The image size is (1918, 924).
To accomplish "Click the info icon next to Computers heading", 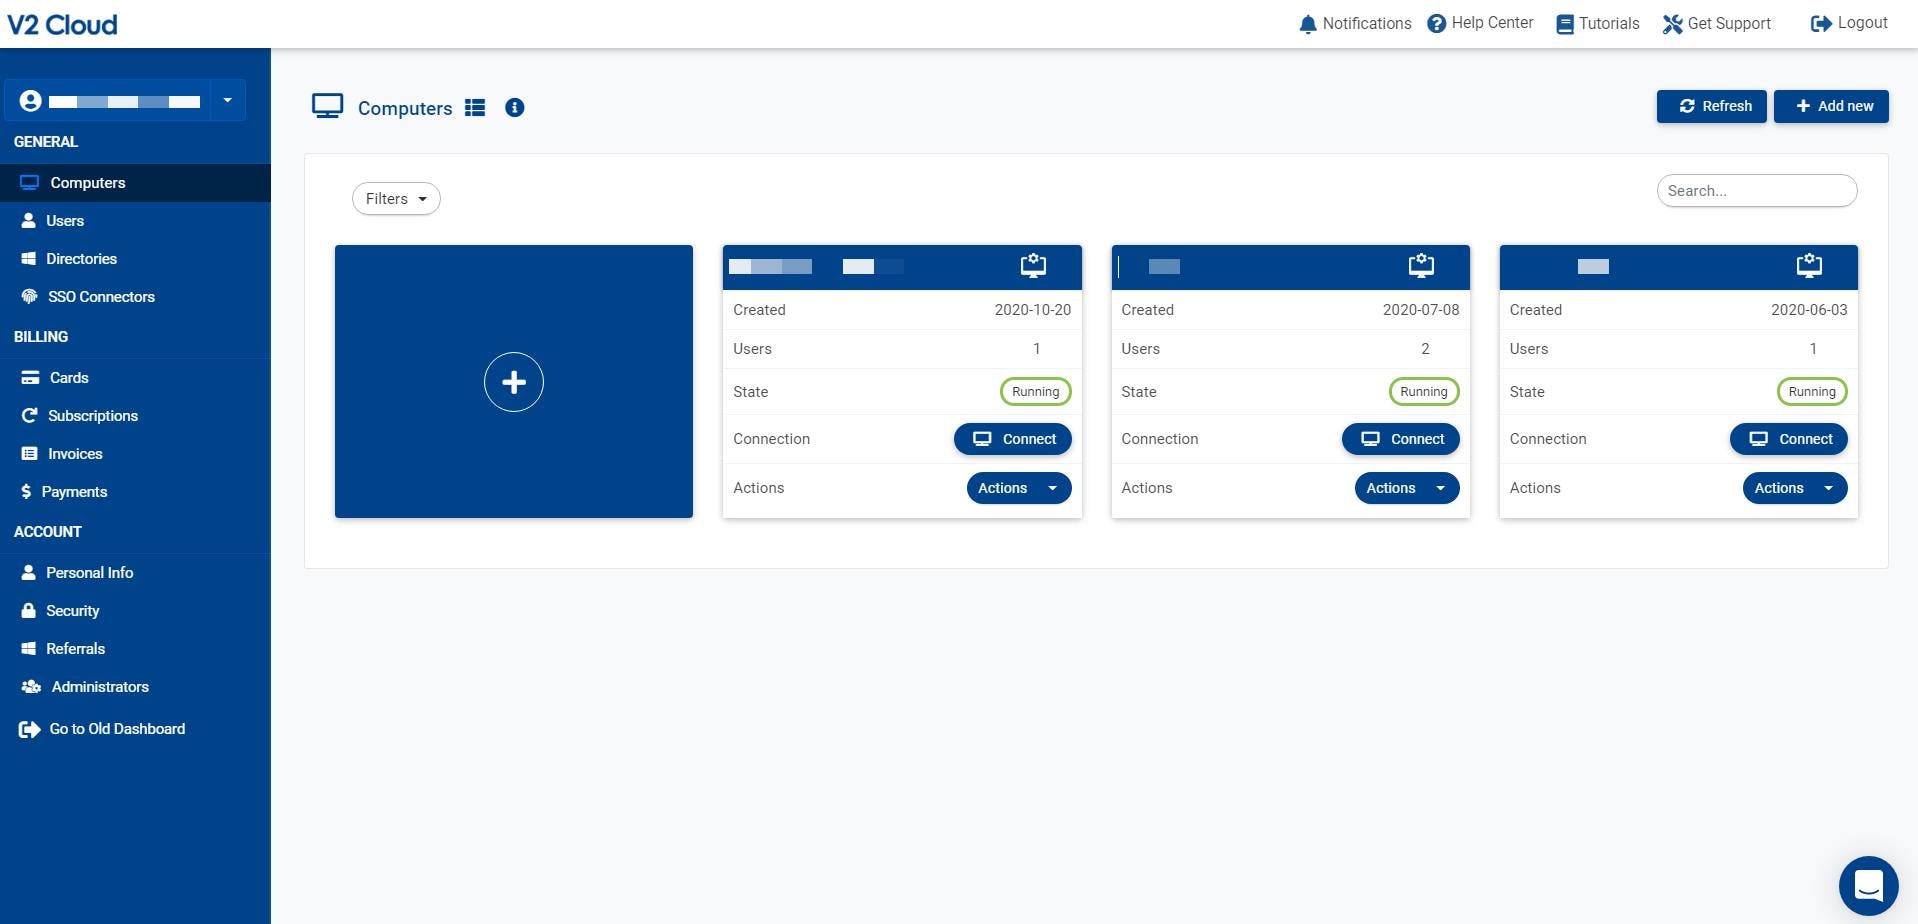I will pyautogui.click(x=514, y=108).
